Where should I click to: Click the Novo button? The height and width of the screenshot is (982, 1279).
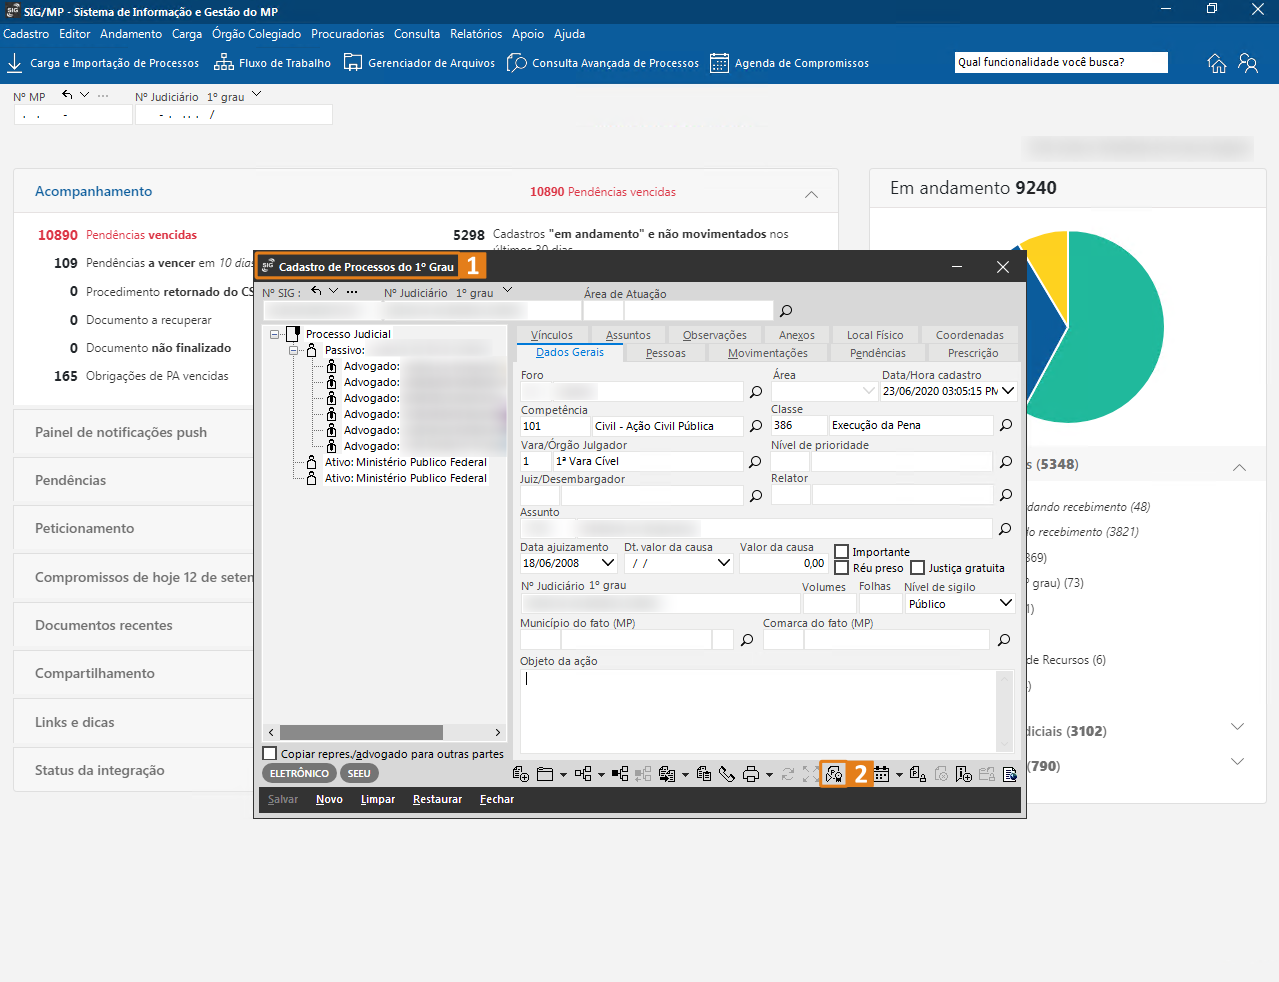329,800
